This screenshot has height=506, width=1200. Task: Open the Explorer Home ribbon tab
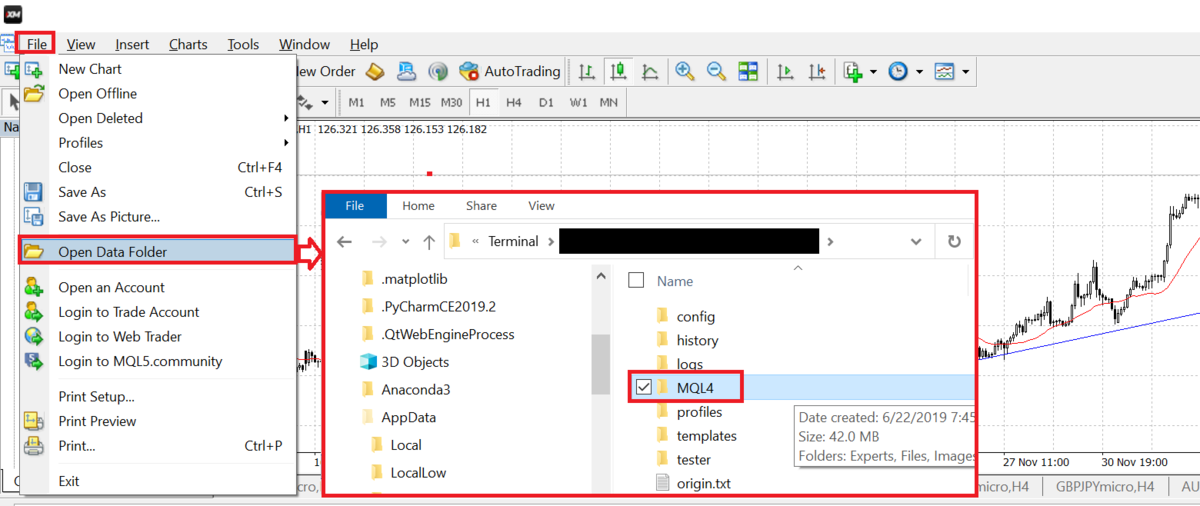[418, 206]
